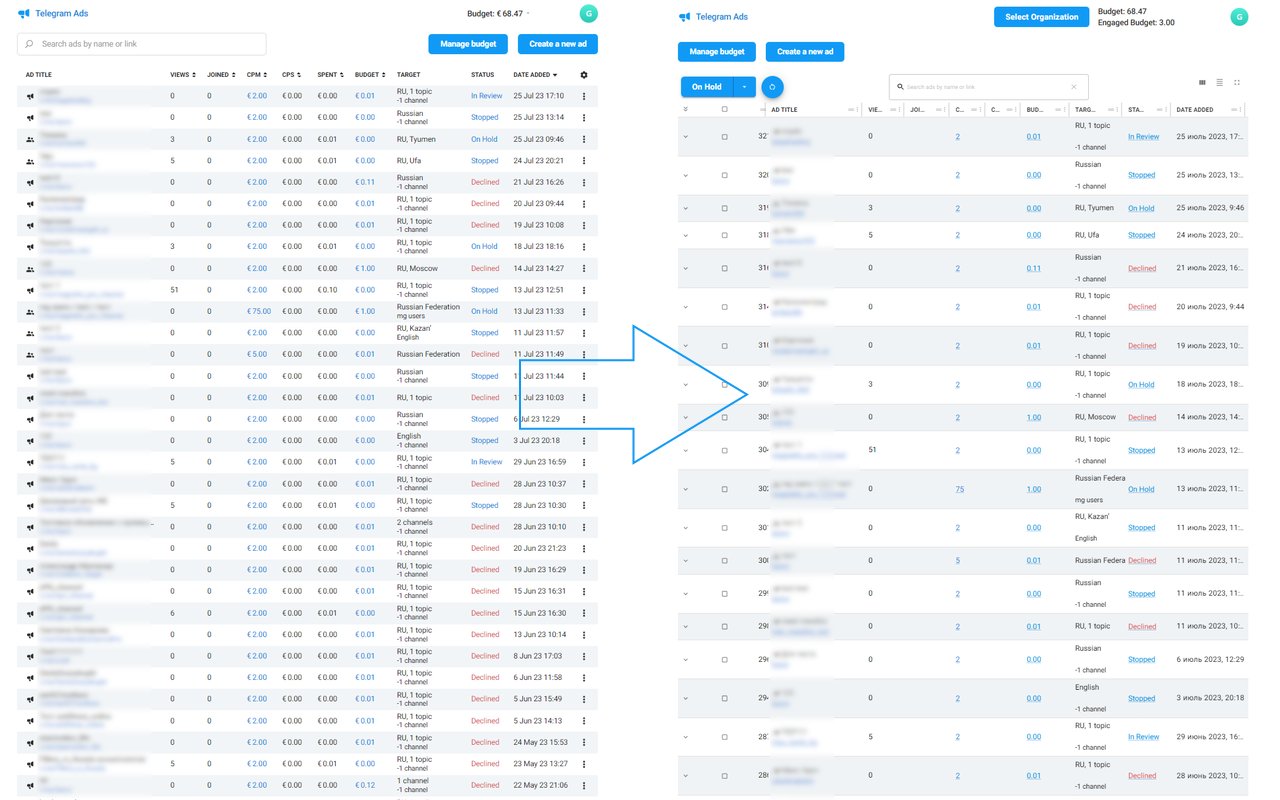Click the On Hold action button in right view
The height and width of the screenshot is (800, 1280).
707,87
